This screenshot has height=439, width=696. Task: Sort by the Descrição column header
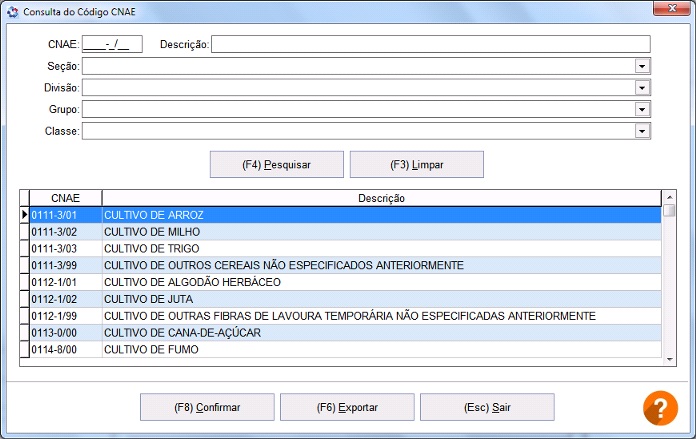381,198
